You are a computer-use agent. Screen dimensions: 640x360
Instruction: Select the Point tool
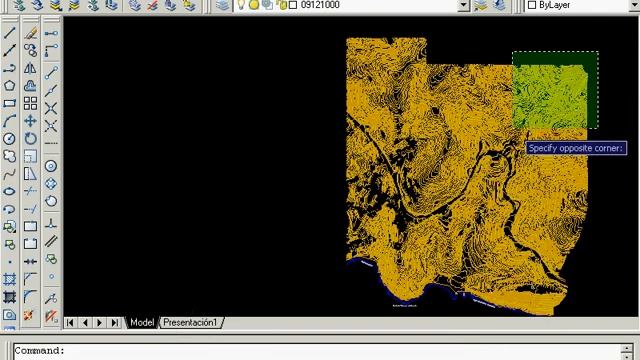[x=9, y=262]
